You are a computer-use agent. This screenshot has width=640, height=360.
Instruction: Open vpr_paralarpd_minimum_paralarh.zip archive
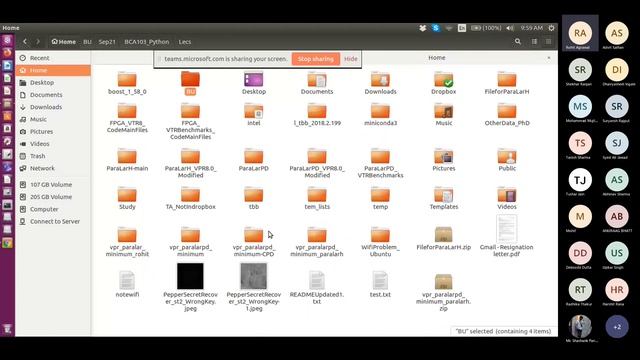tap(444, 282)
